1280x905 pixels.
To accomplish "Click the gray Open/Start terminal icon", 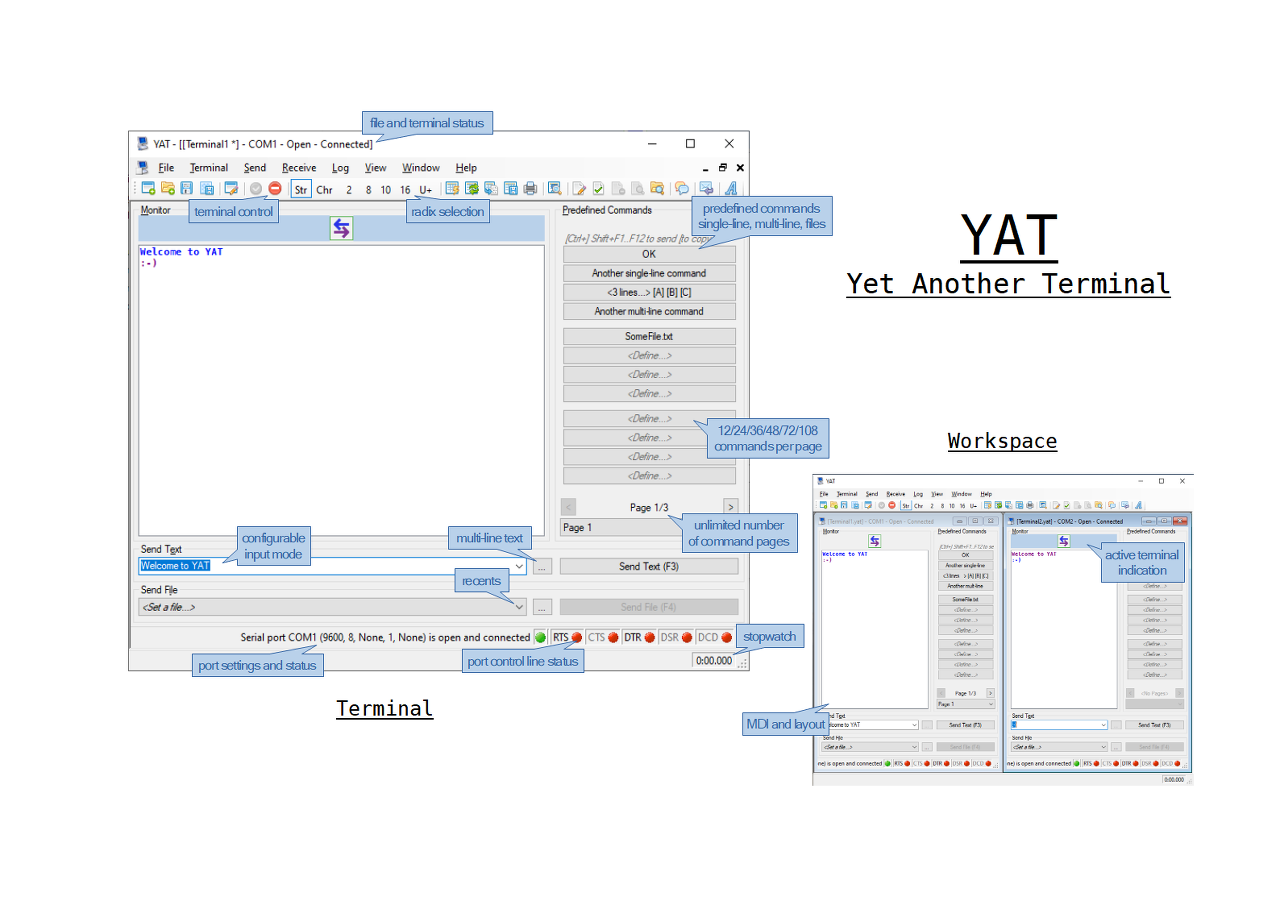I will click(x=256, y=188).
